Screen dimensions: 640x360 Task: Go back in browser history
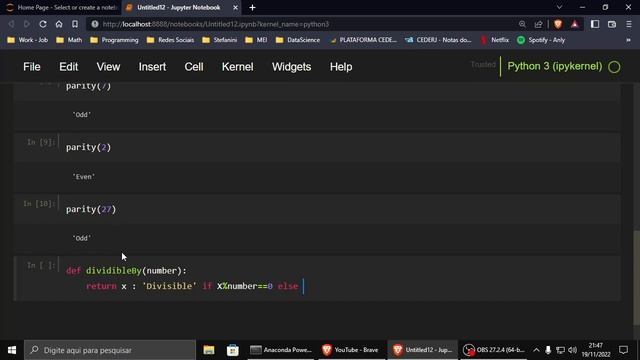tap(11, 24)
